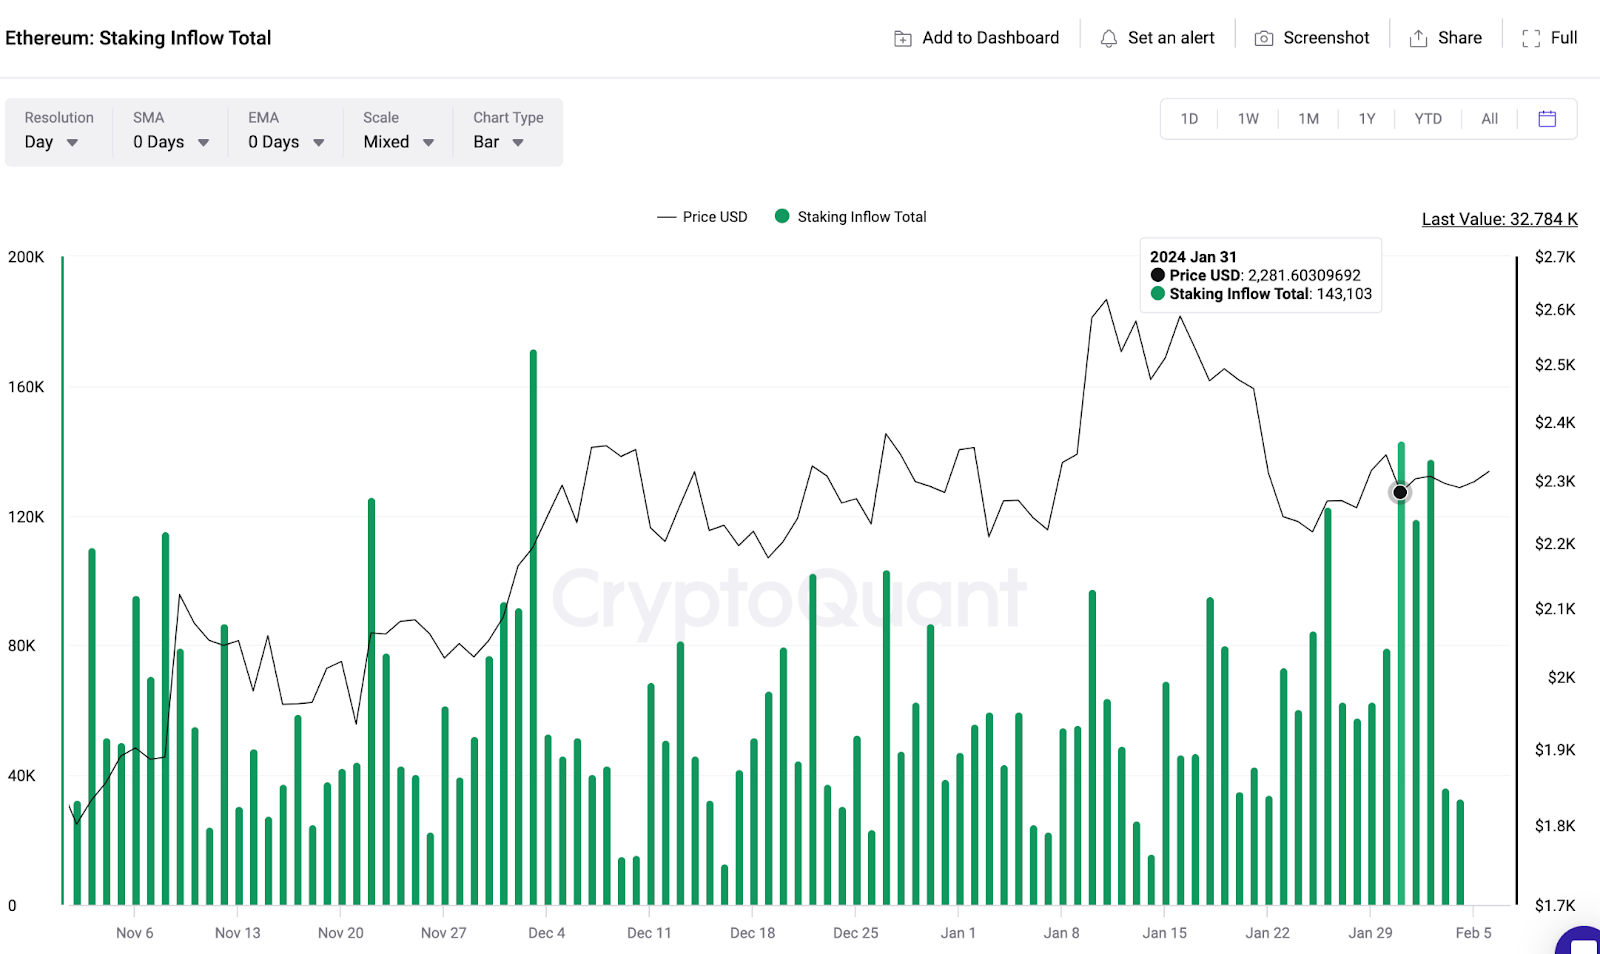This screenshot has height=954, width=1600.
Task: Open the SMA 0 Days control
Action: click(169, 141)
